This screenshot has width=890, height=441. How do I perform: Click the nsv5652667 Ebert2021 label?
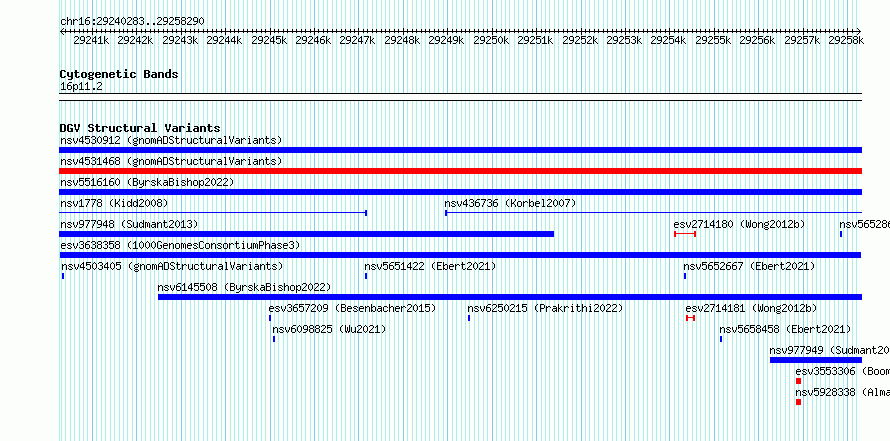pyautogui.click(x=749, y=266)
